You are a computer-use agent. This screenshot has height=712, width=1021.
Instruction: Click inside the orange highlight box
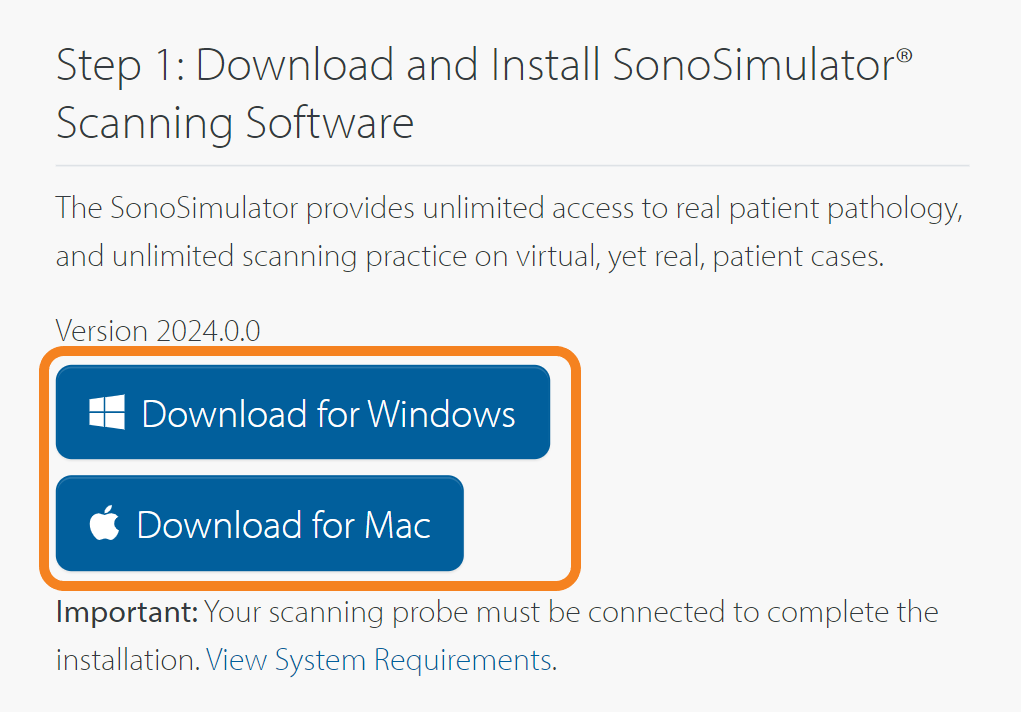click(310, 468)
